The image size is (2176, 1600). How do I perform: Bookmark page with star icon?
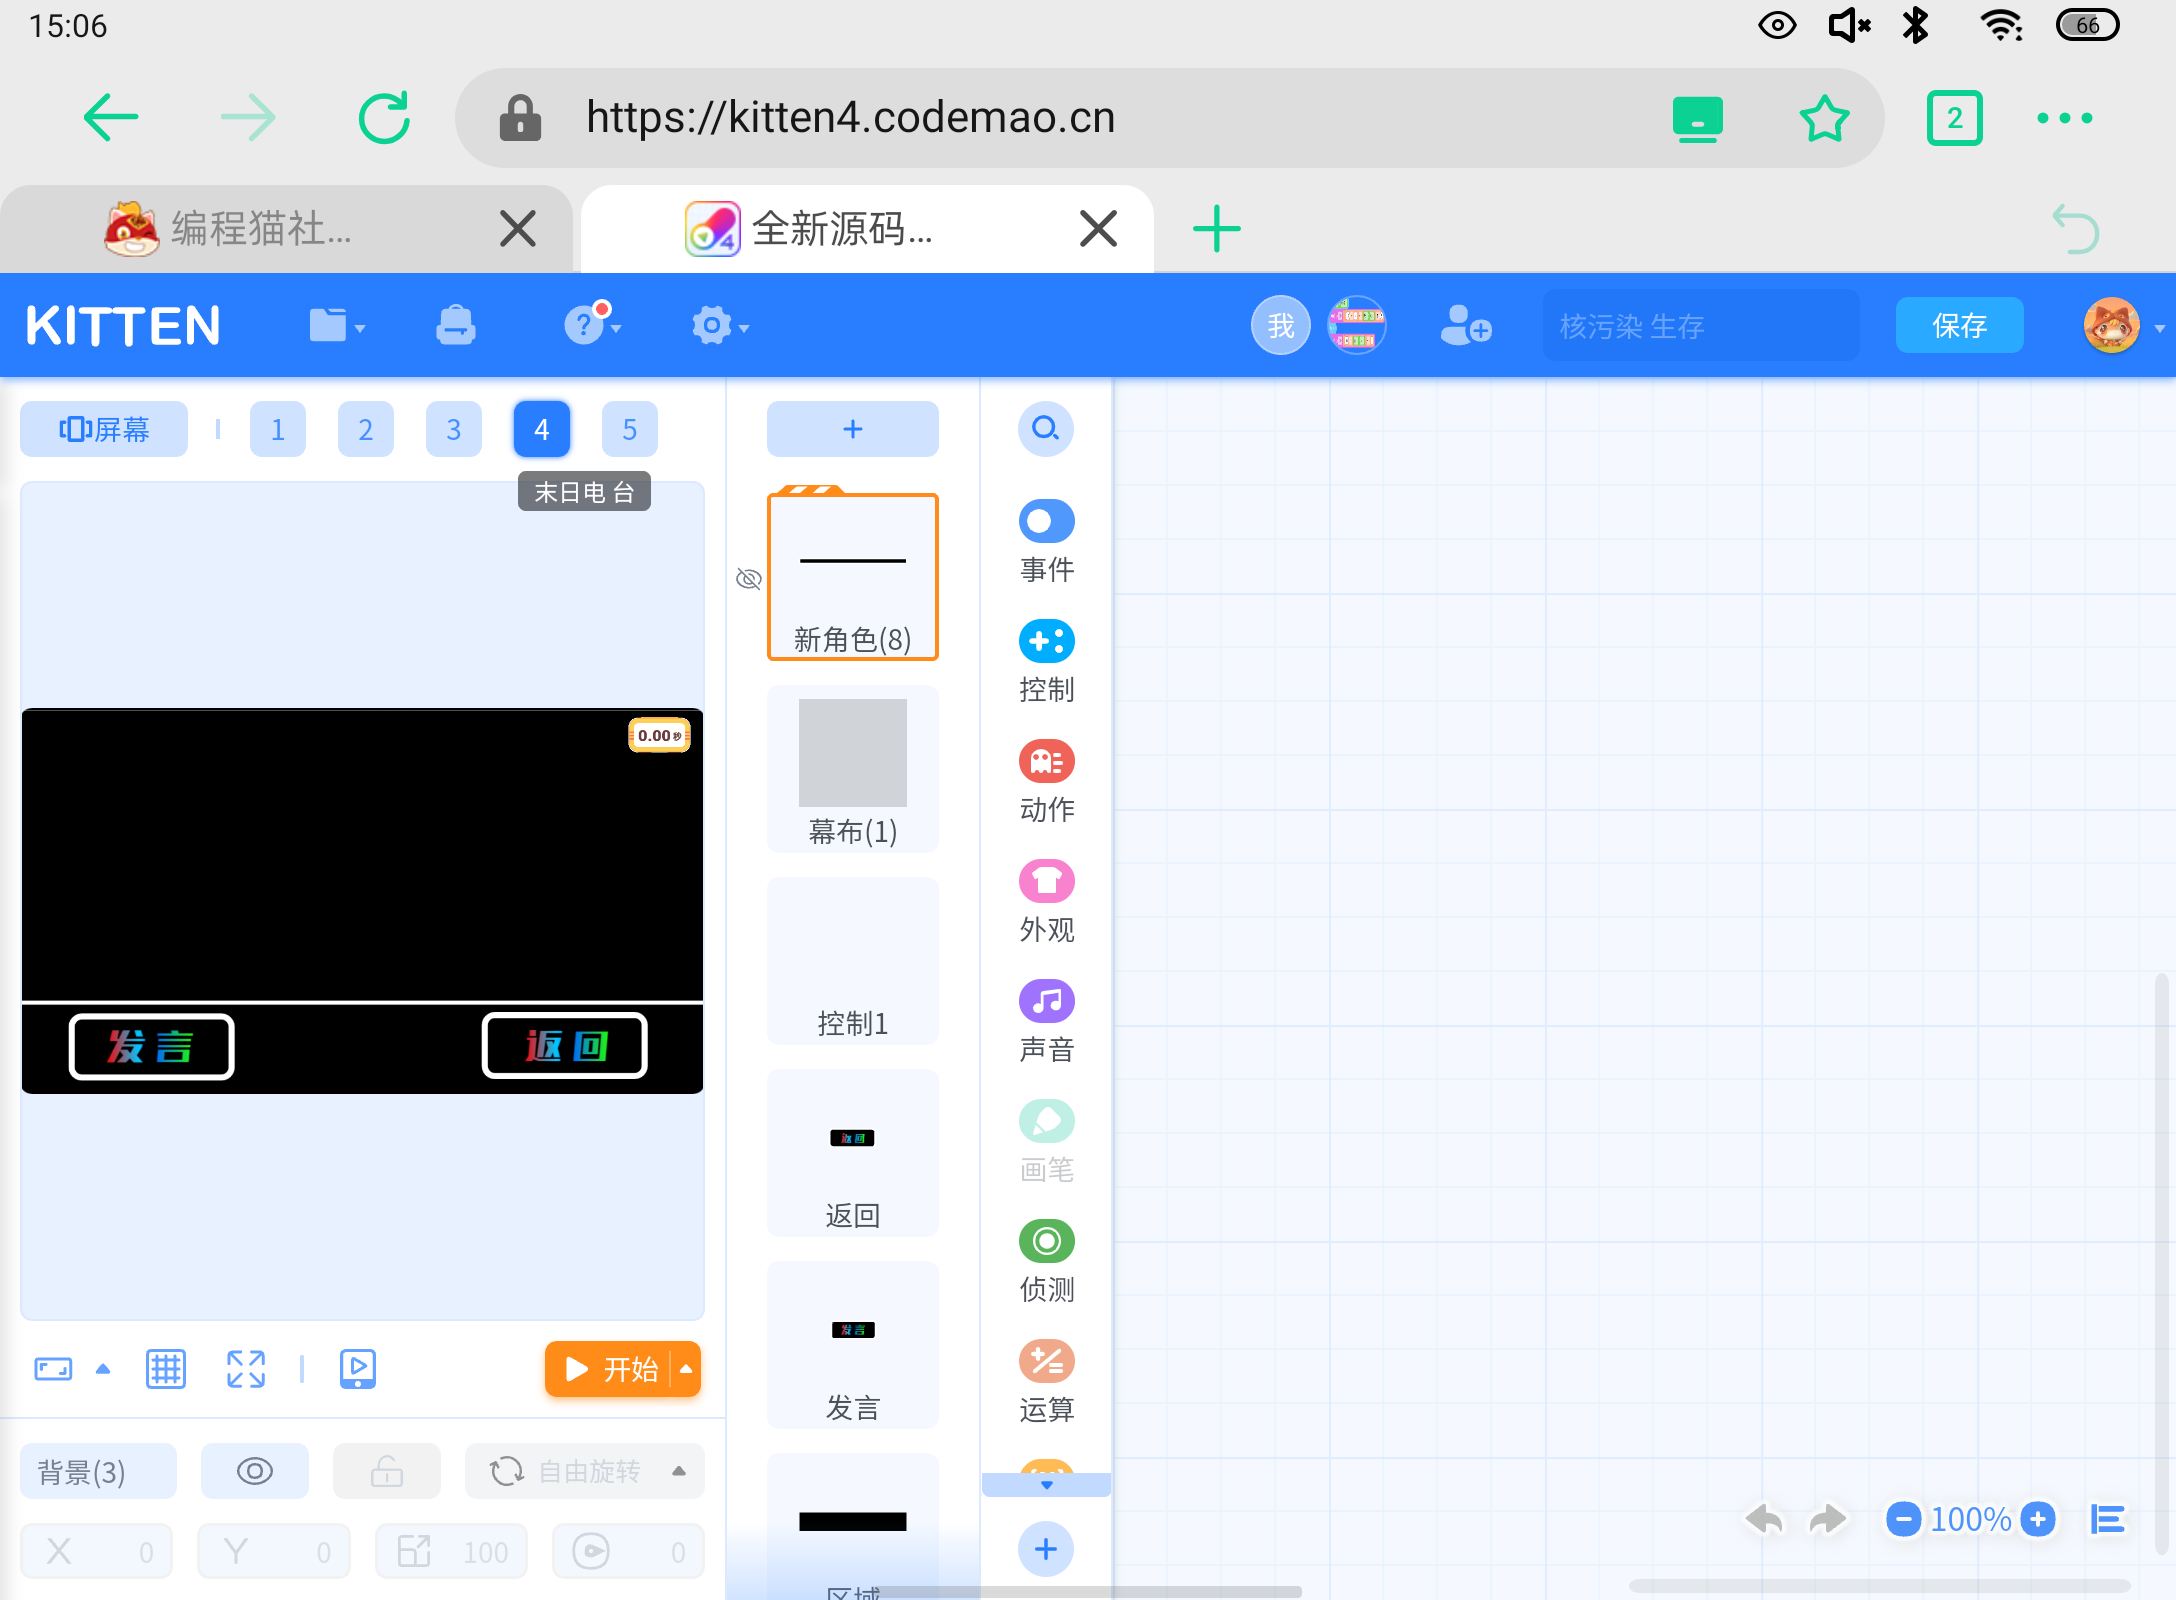pyautogui.click(x=1824, y=118)
